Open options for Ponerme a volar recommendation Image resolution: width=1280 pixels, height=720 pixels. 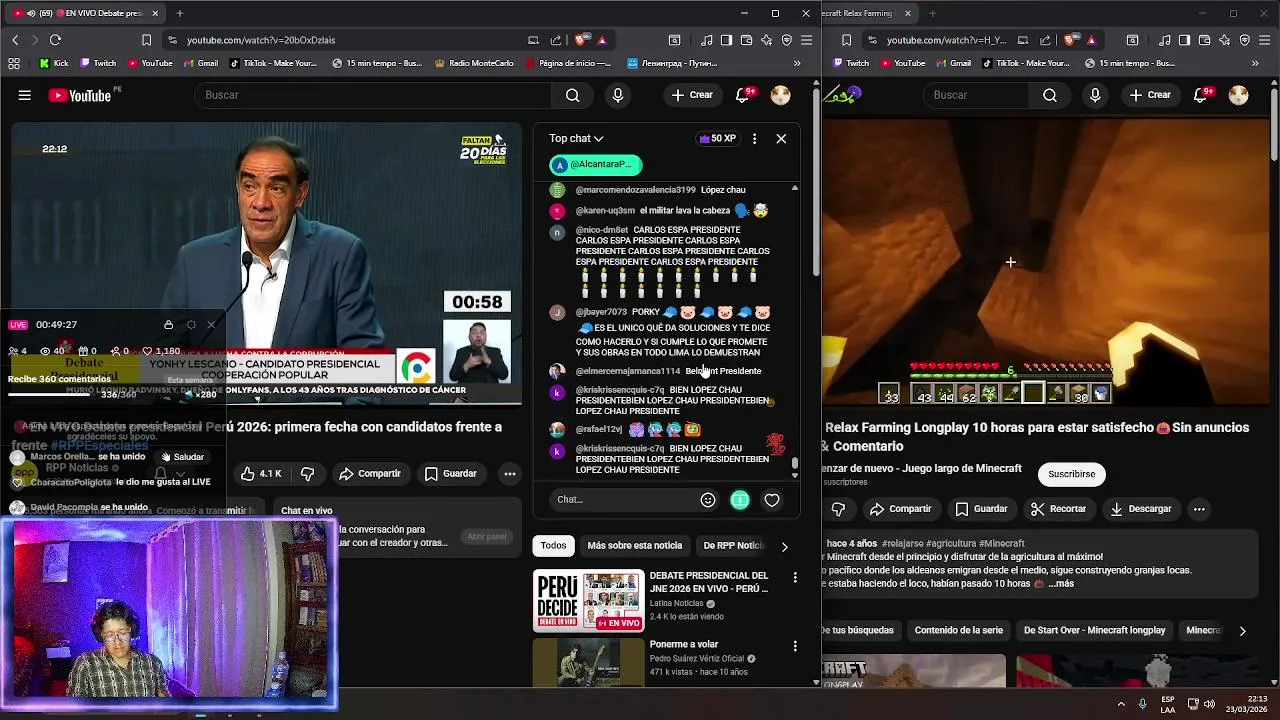pos(795,647)
